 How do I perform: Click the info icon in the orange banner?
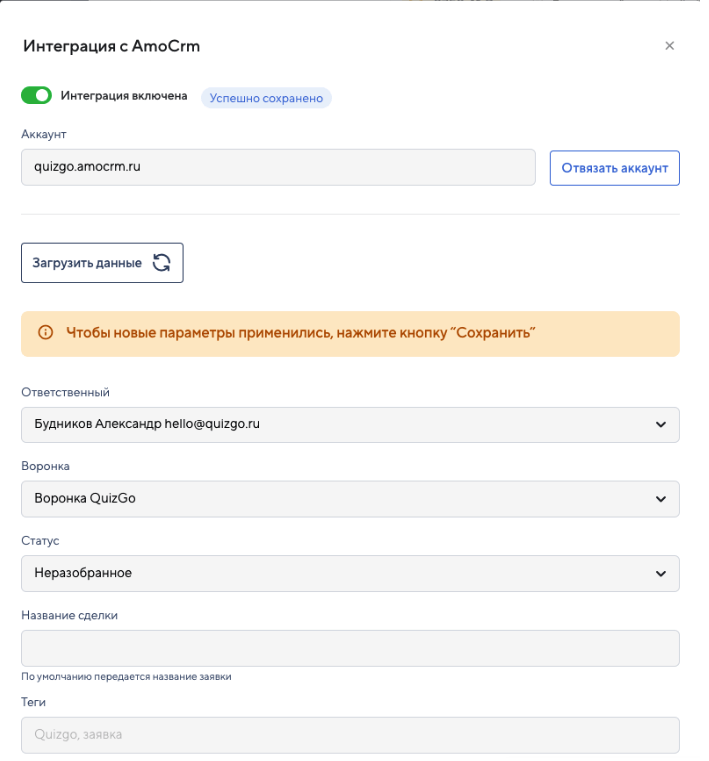[x=45, y=333]
